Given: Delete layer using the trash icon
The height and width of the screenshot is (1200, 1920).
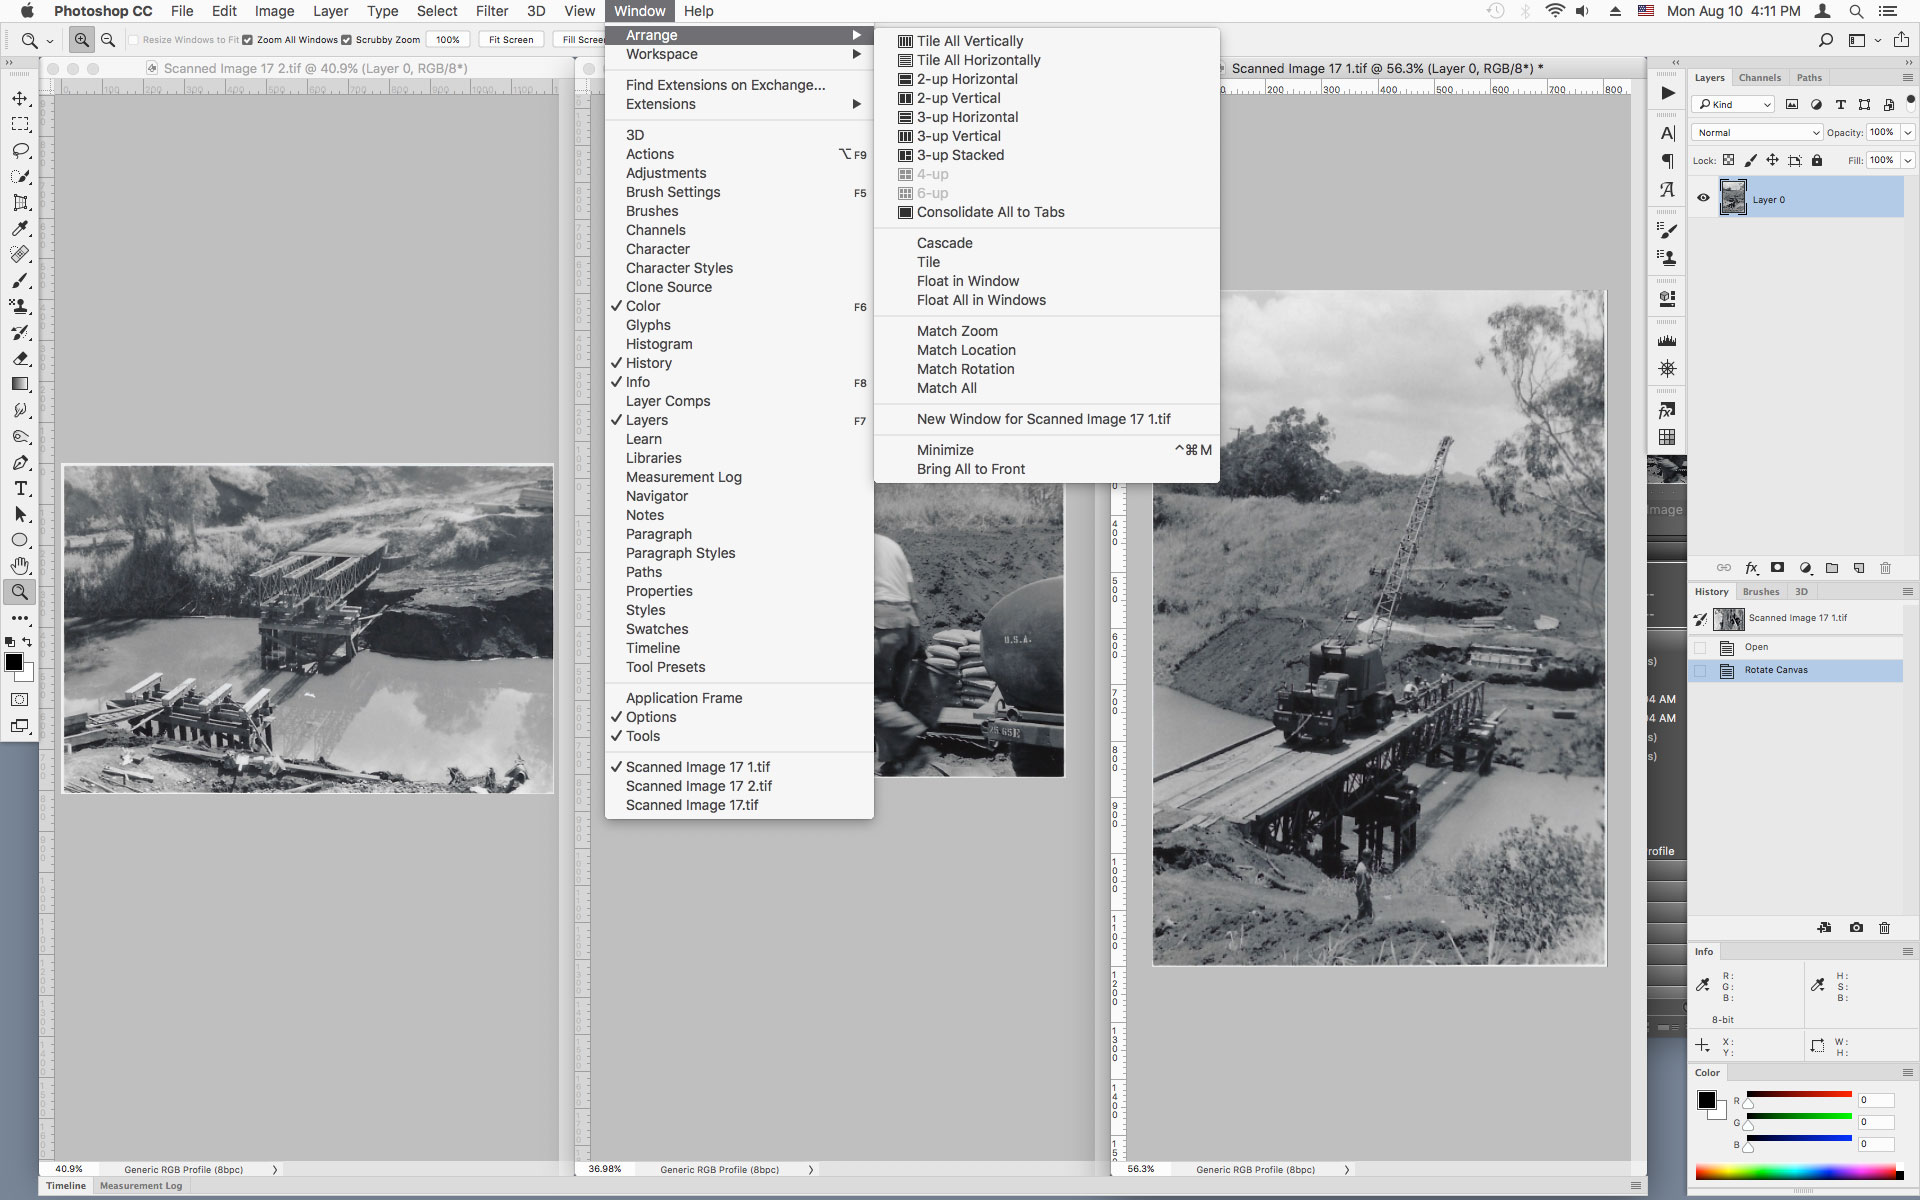Looking at the screenshot, I should click(x=1885, y=568).
